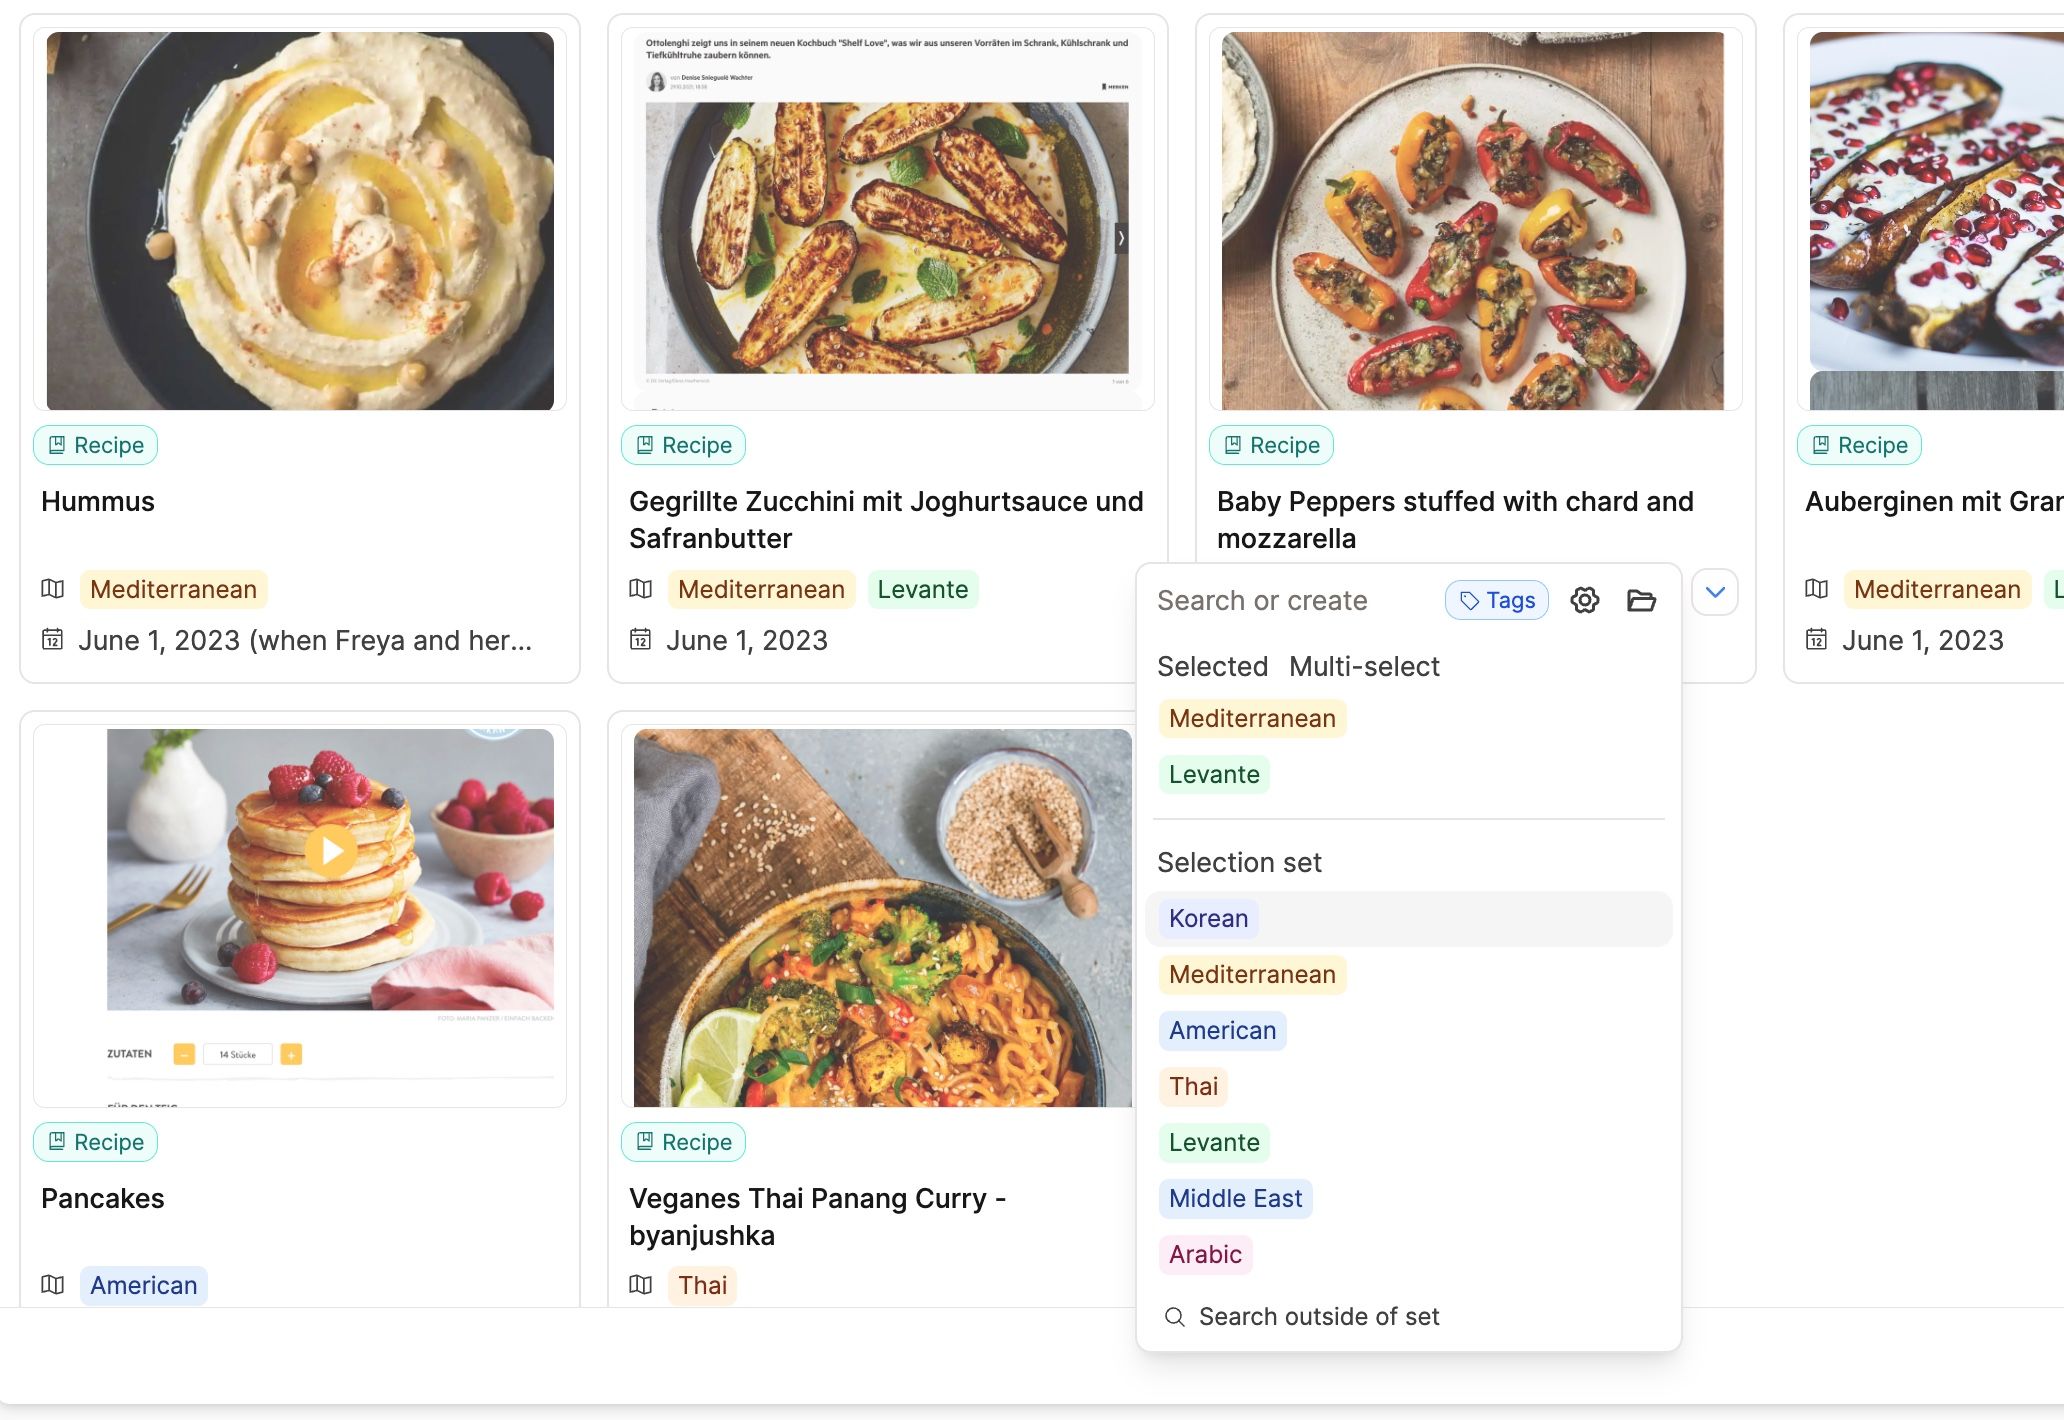Click the map icon on Pancakes card
This screenshot has height=1420, width=2064.
[53, 1285]
